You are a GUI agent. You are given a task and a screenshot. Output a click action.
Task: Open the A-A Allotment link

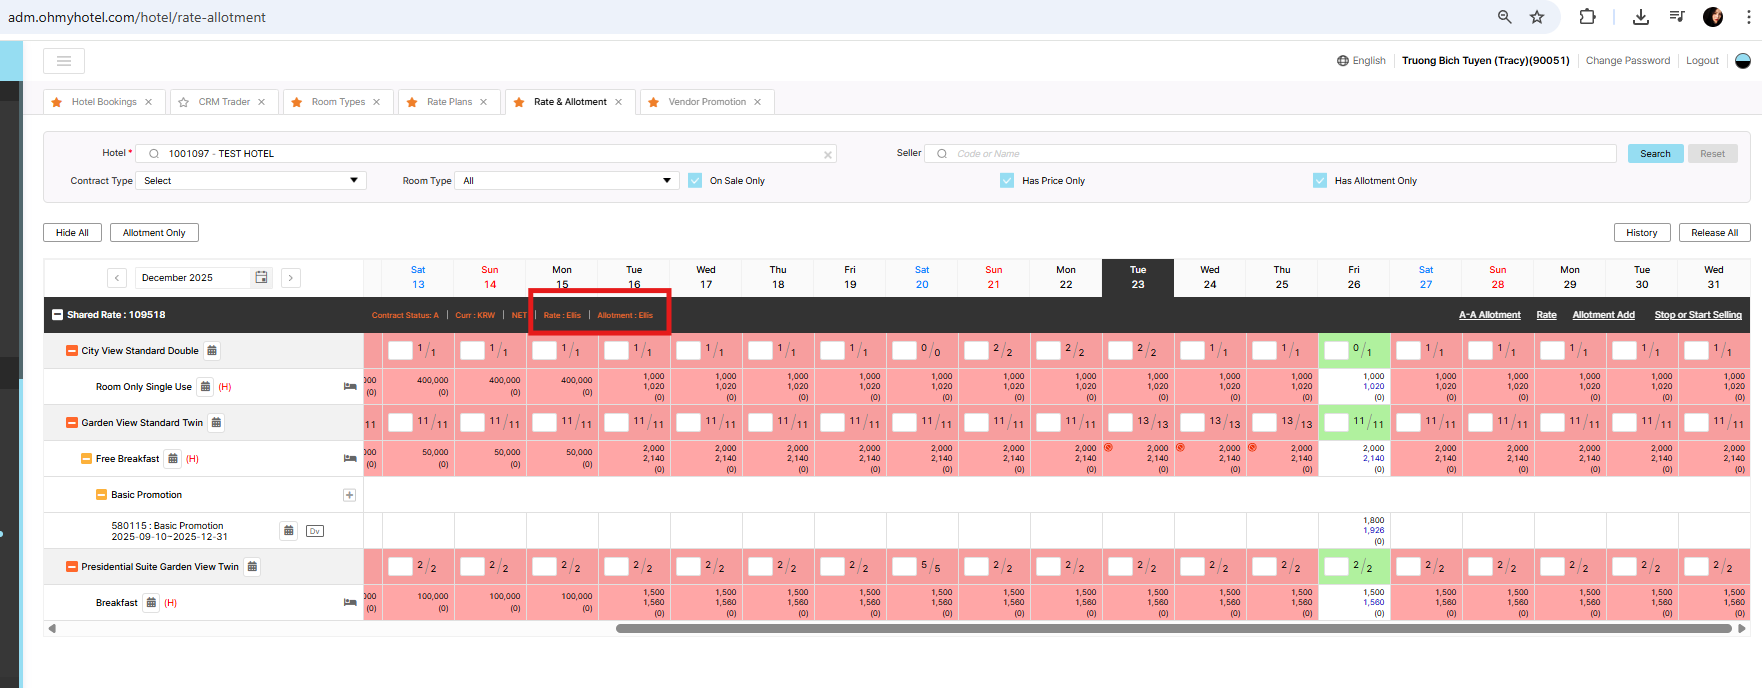point(1489,315)
